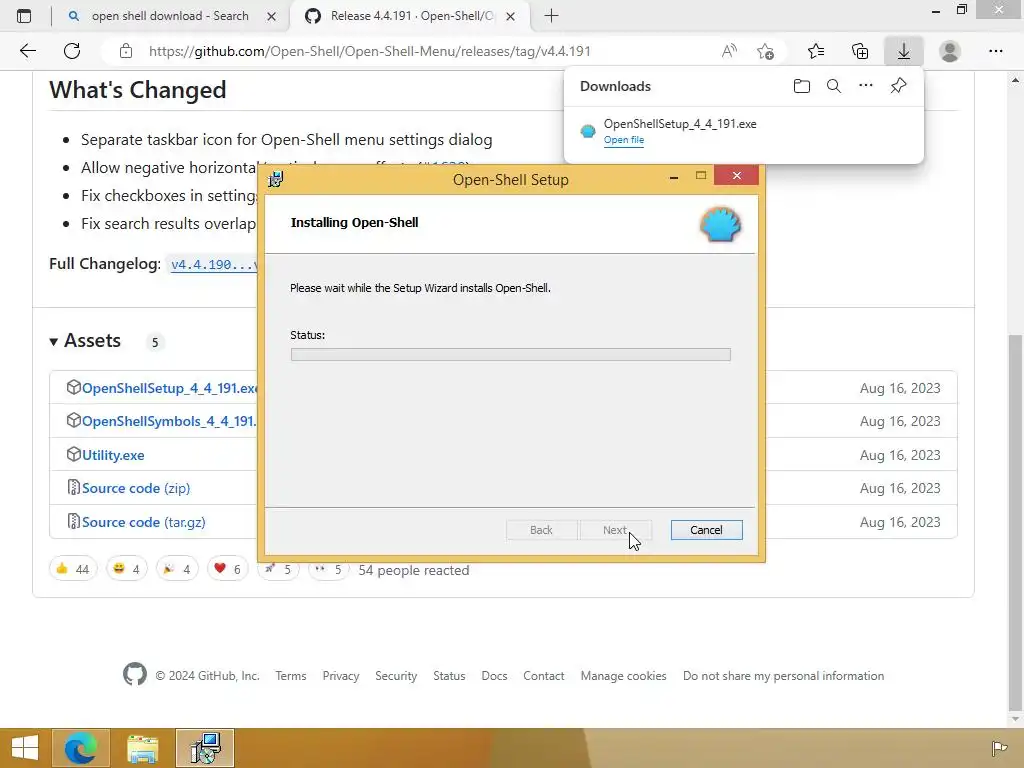This screenshot has height=768, width=1024.
Task: Open the Docs footer link
Action: tap(494, 676)
